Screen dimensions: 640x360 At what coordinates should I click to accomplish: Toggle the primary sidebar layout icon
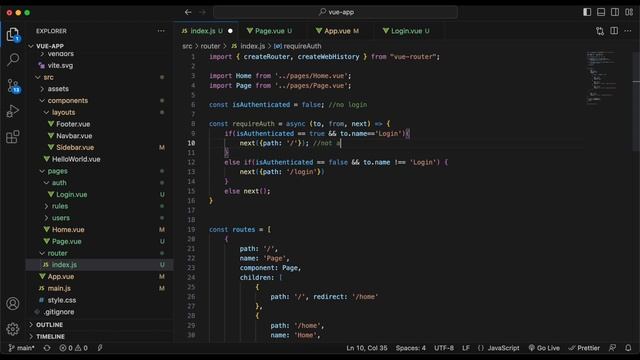(587, 12)
